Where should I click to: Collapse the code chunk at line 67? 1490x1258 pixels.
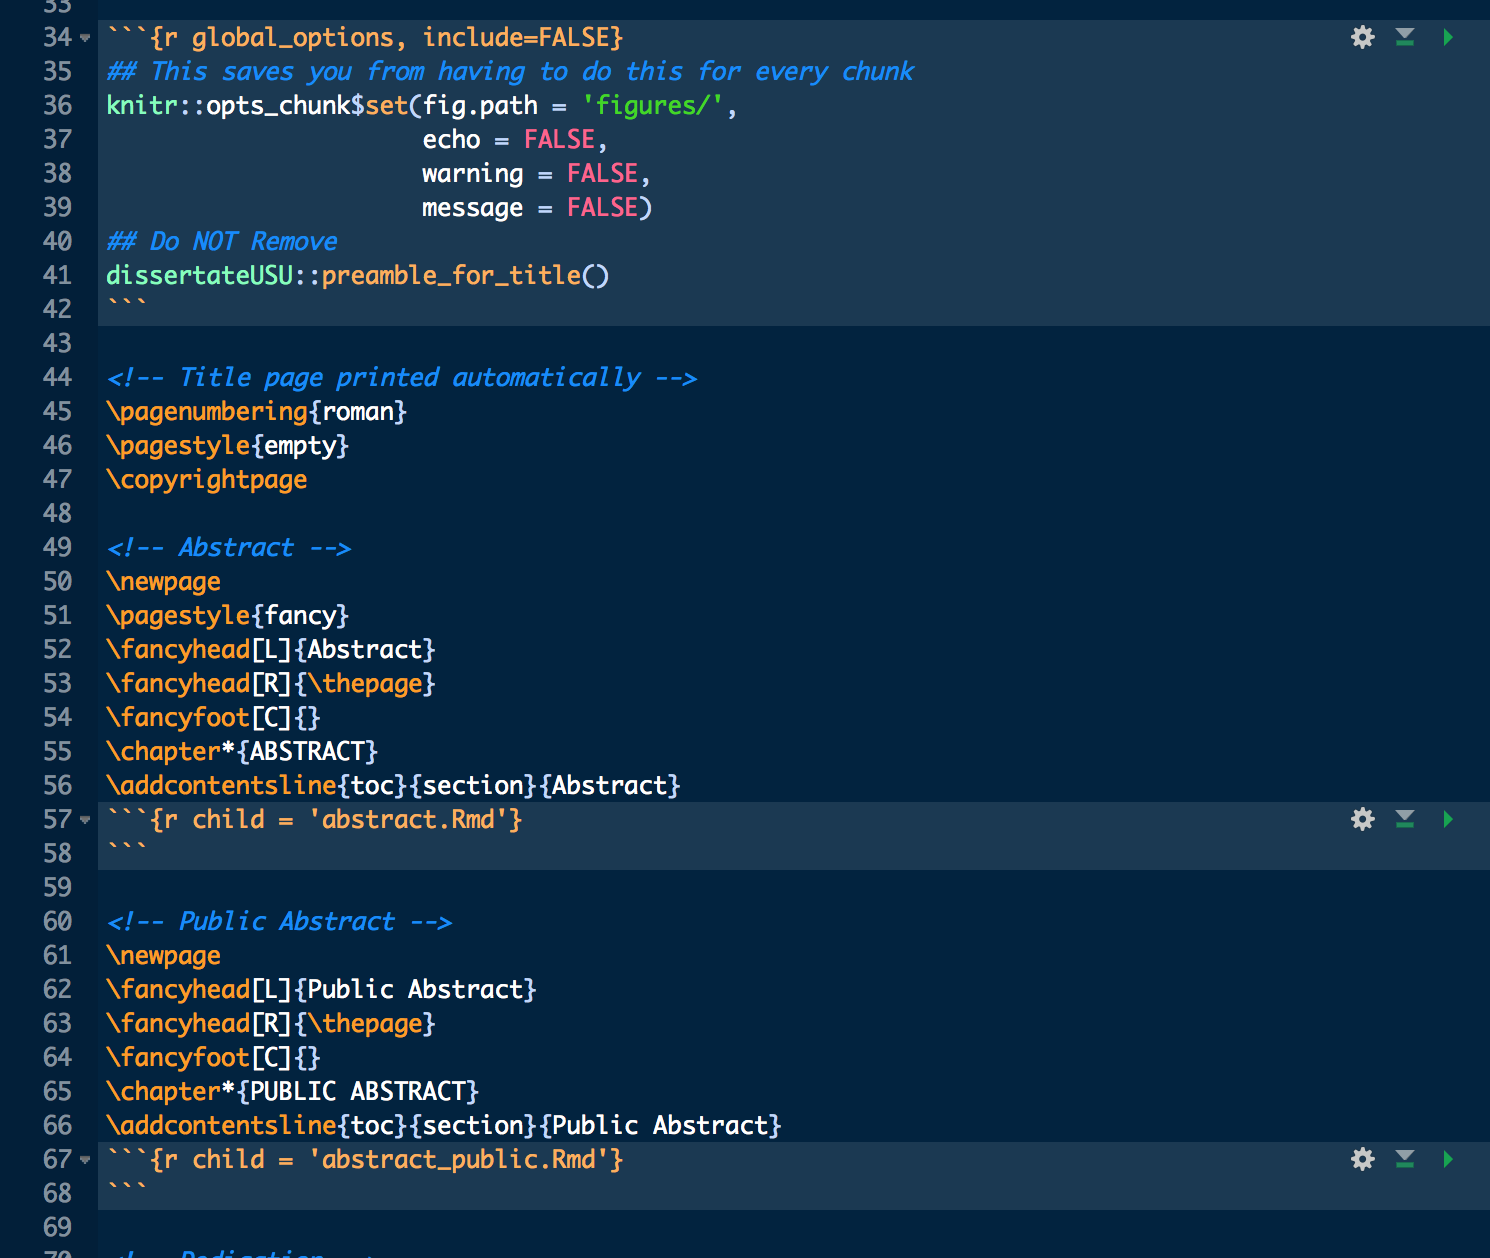[85, 1161]
